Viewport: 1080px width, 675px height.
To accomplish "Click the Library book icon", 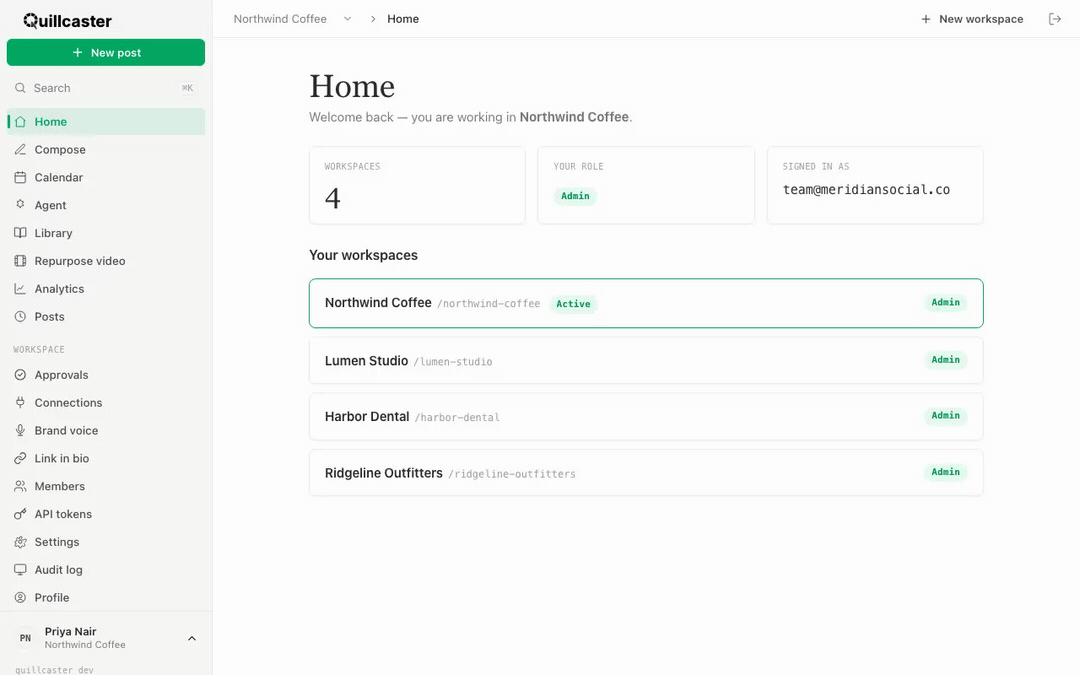I will click(x=20, y=233).
